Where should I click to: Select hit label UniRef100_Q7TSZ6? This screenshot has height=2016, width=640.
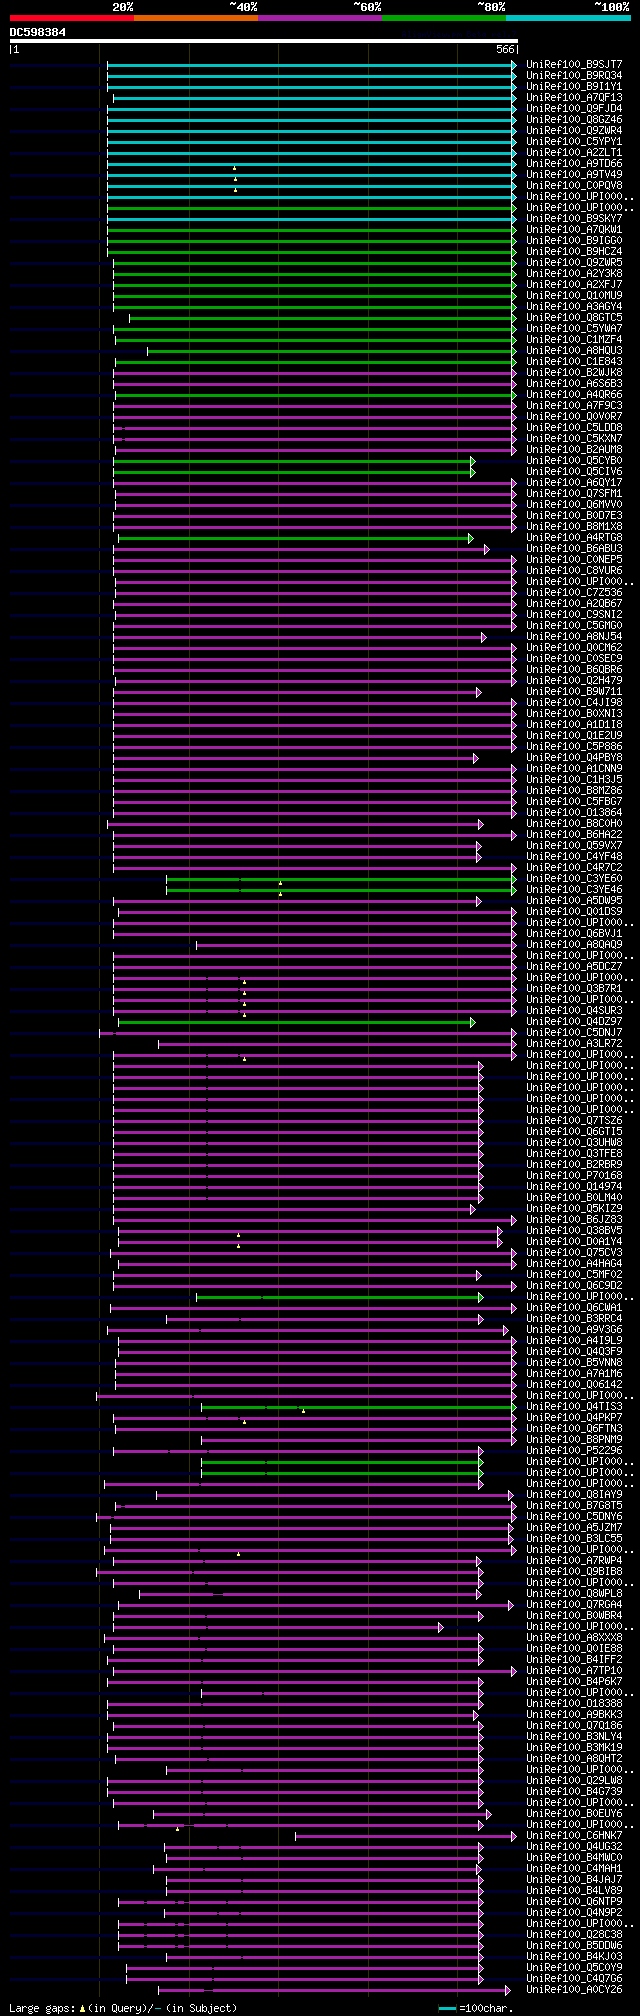574,1121
